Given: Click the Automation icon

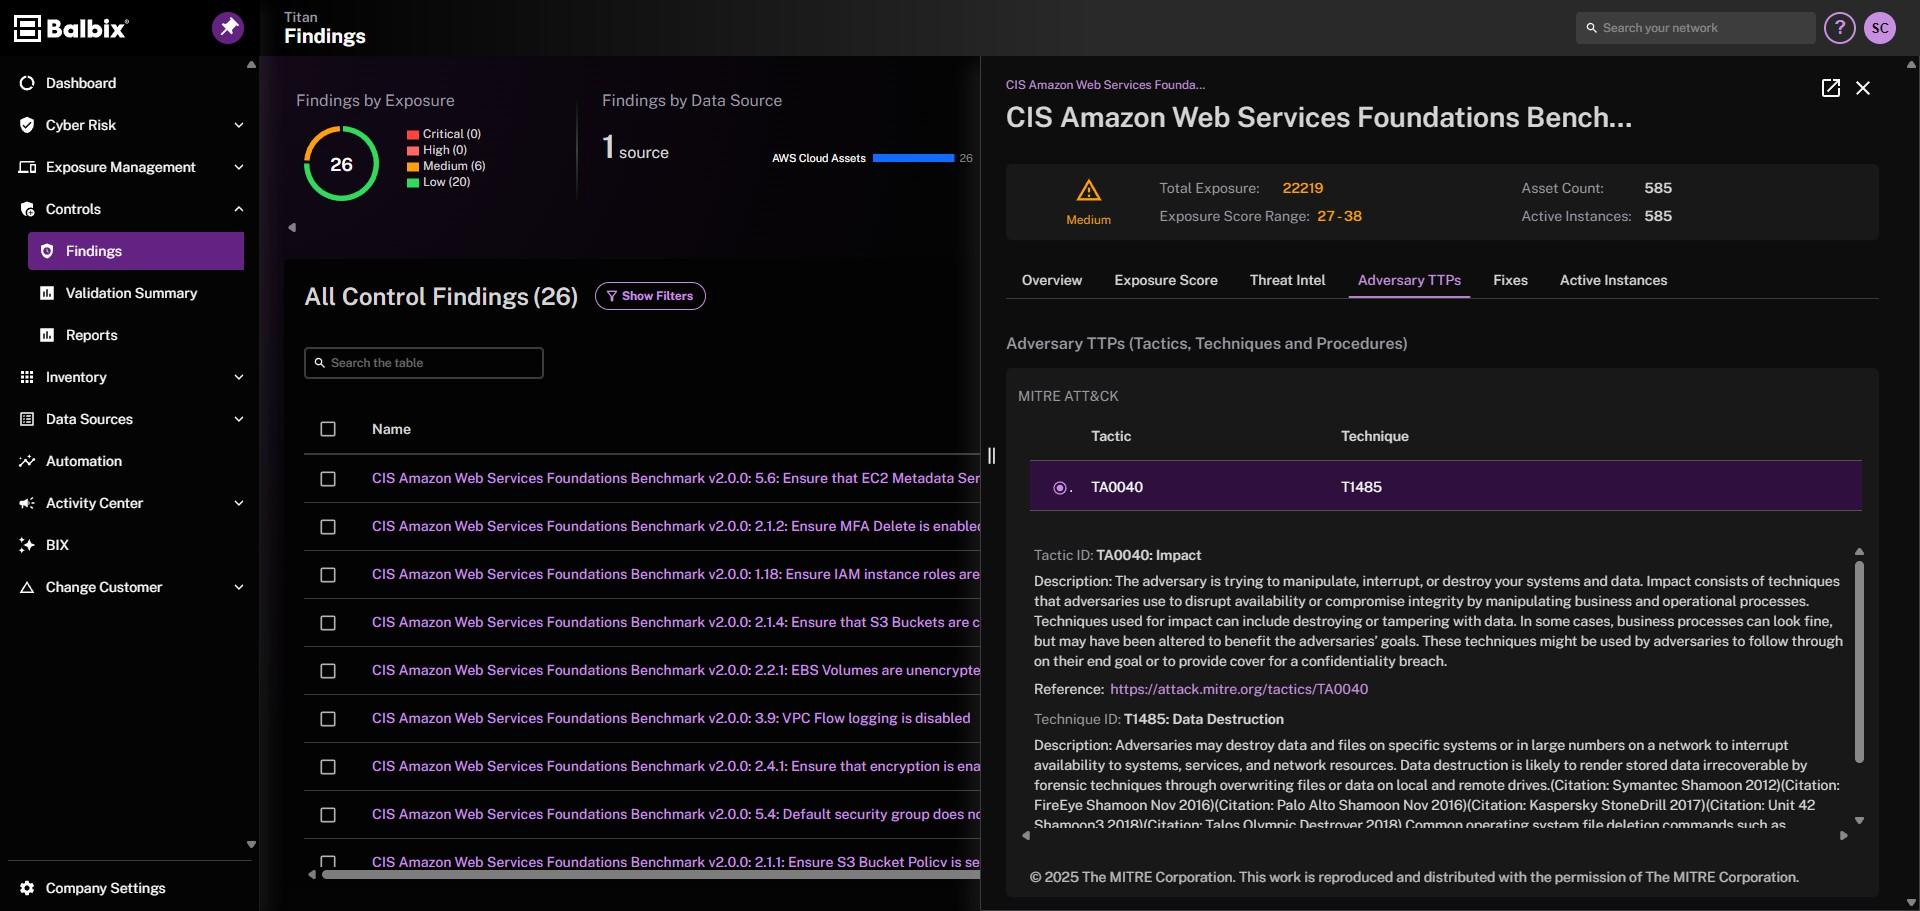Looking at the screenshot, I should (x=27, y=461).
